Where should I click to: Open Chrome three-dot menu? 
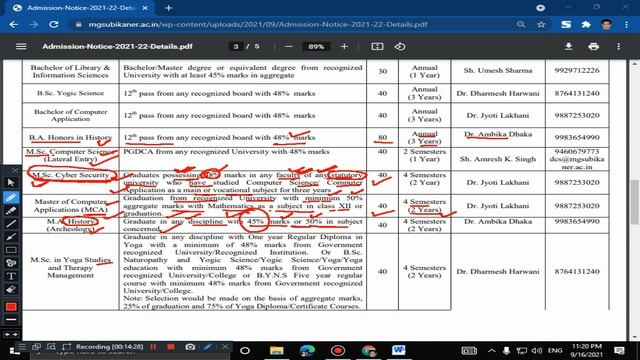[x=626, y=24]
